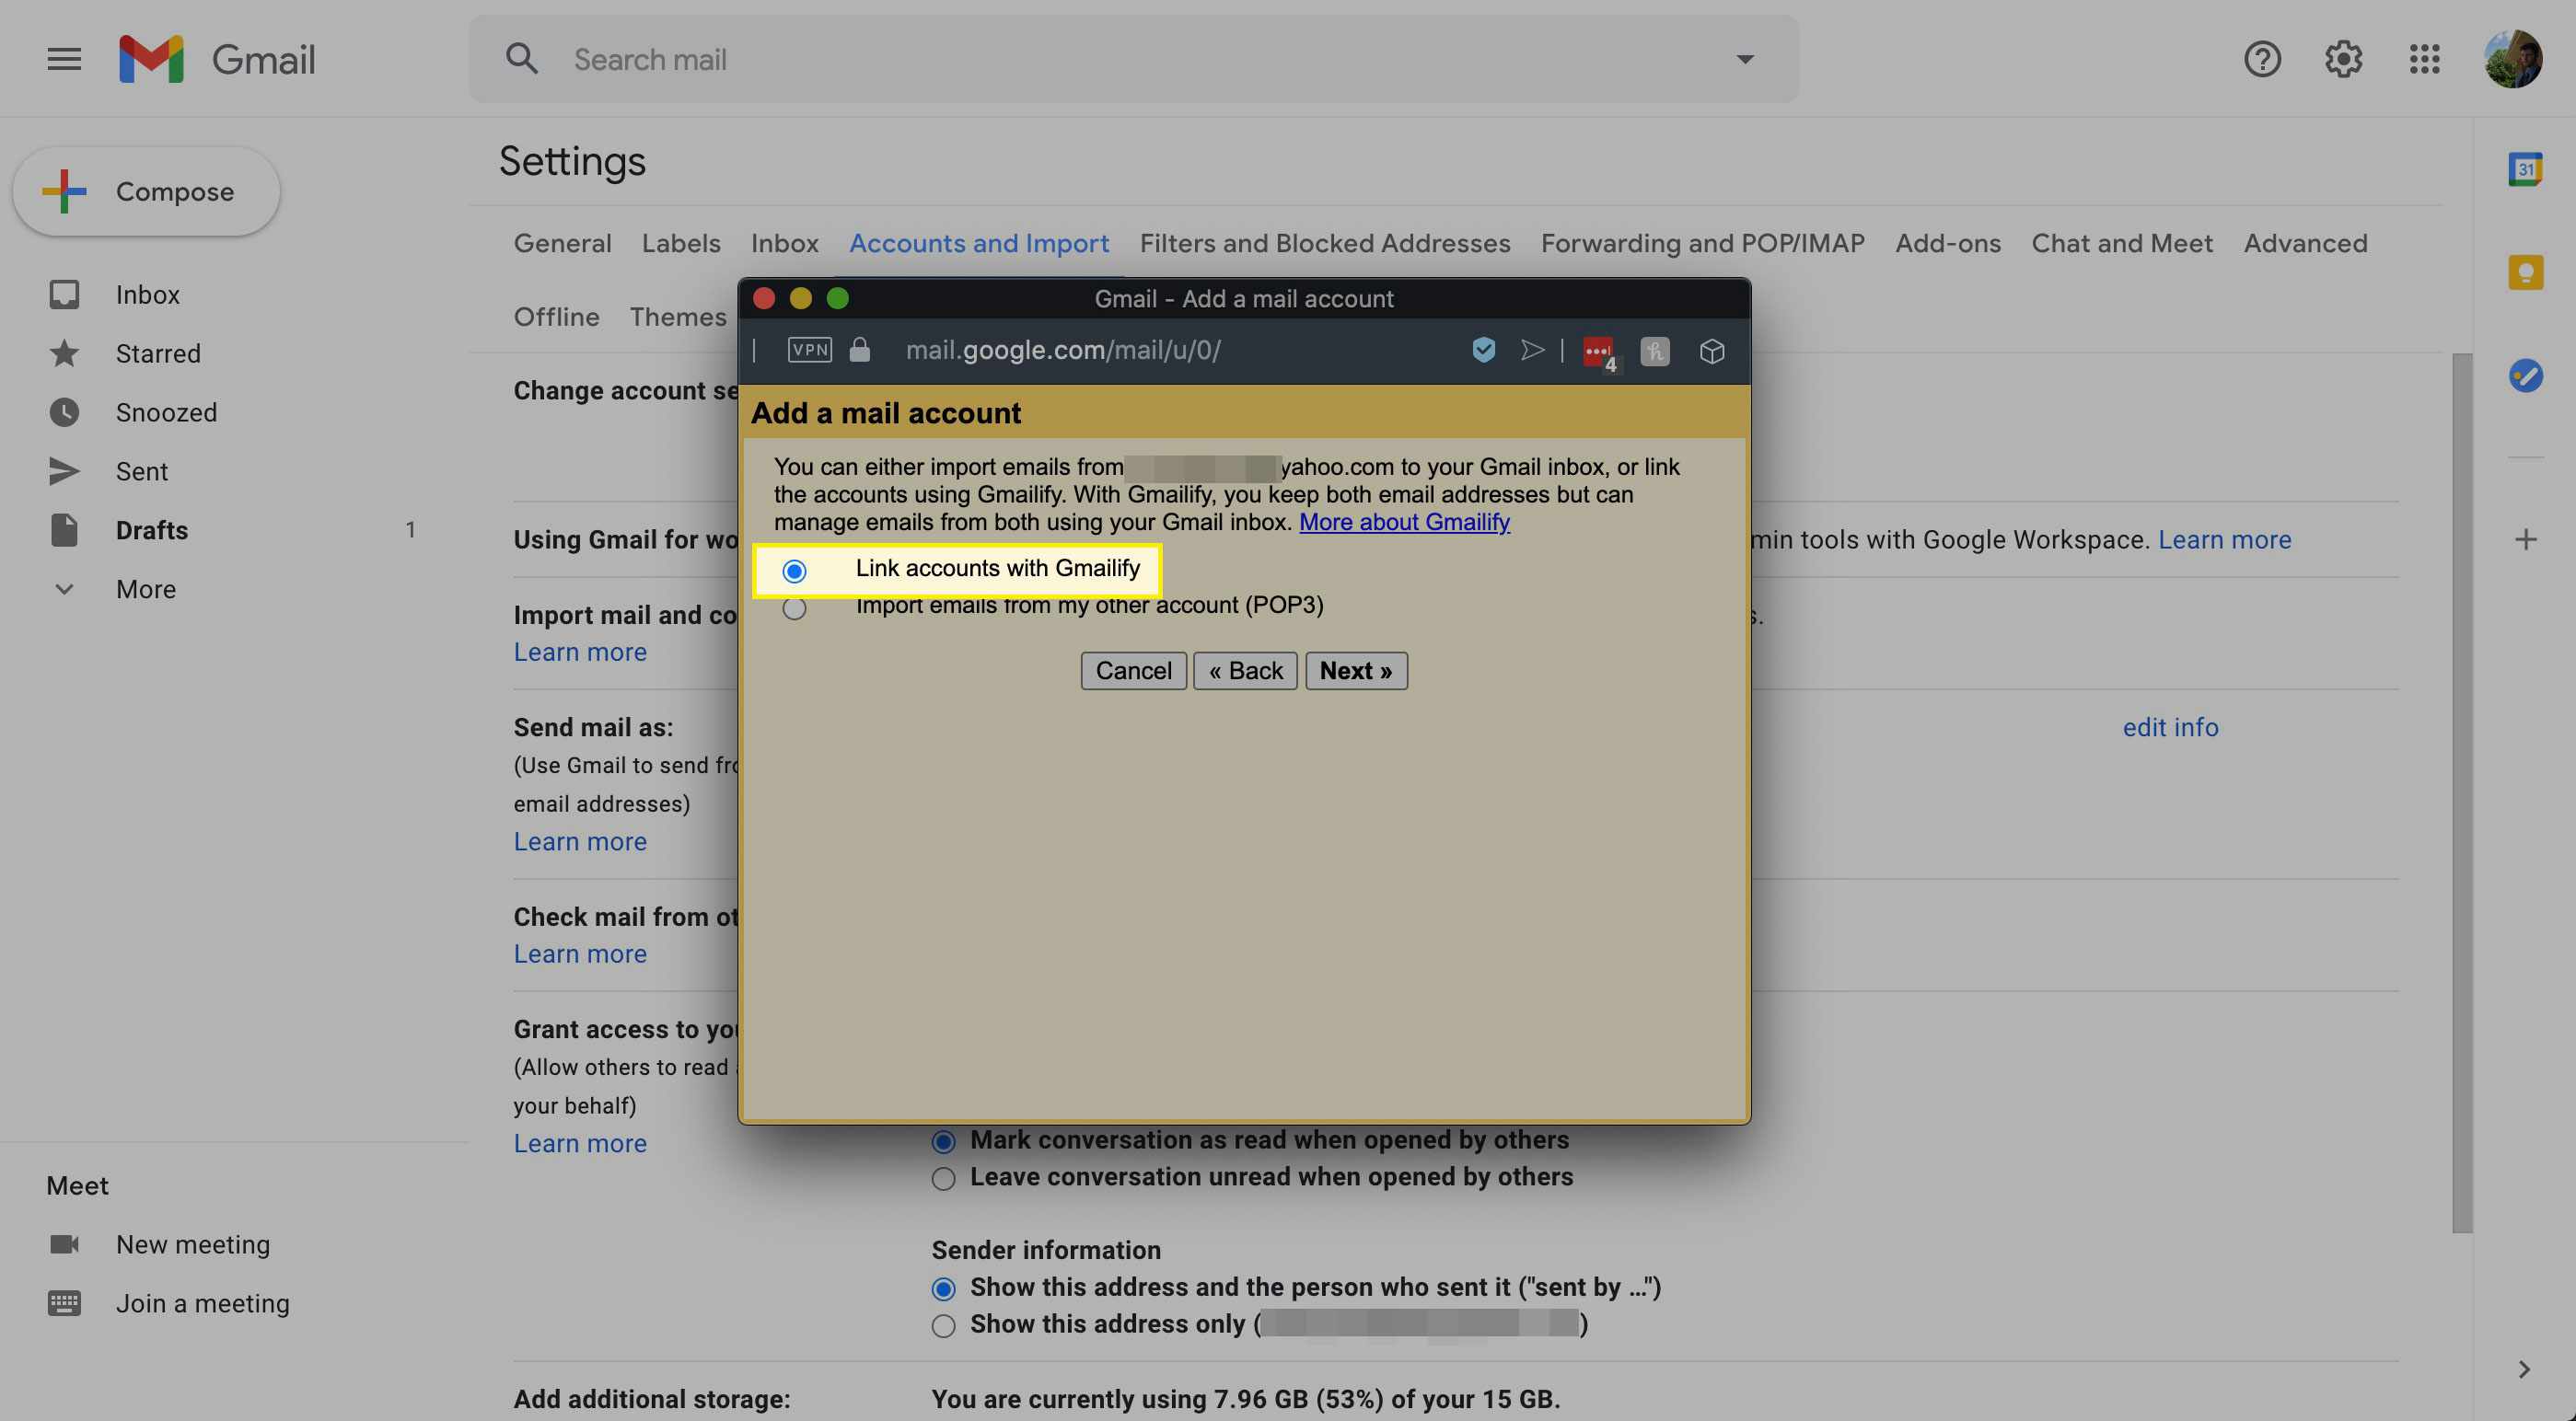Click Cancel to dismiss the dialog
The image size is (2576, 1421).
click(1134, 668)
